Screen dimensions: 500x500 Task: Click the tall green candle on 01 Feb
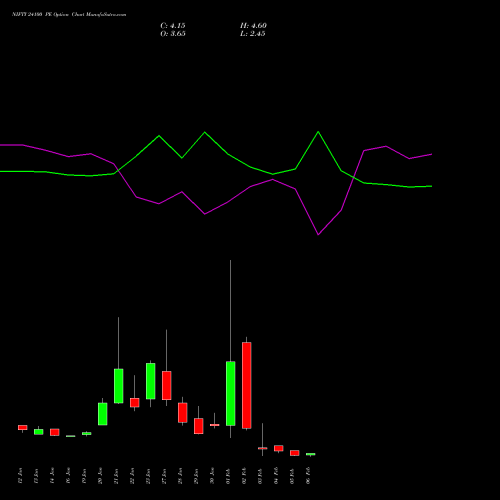click(231, 393)
